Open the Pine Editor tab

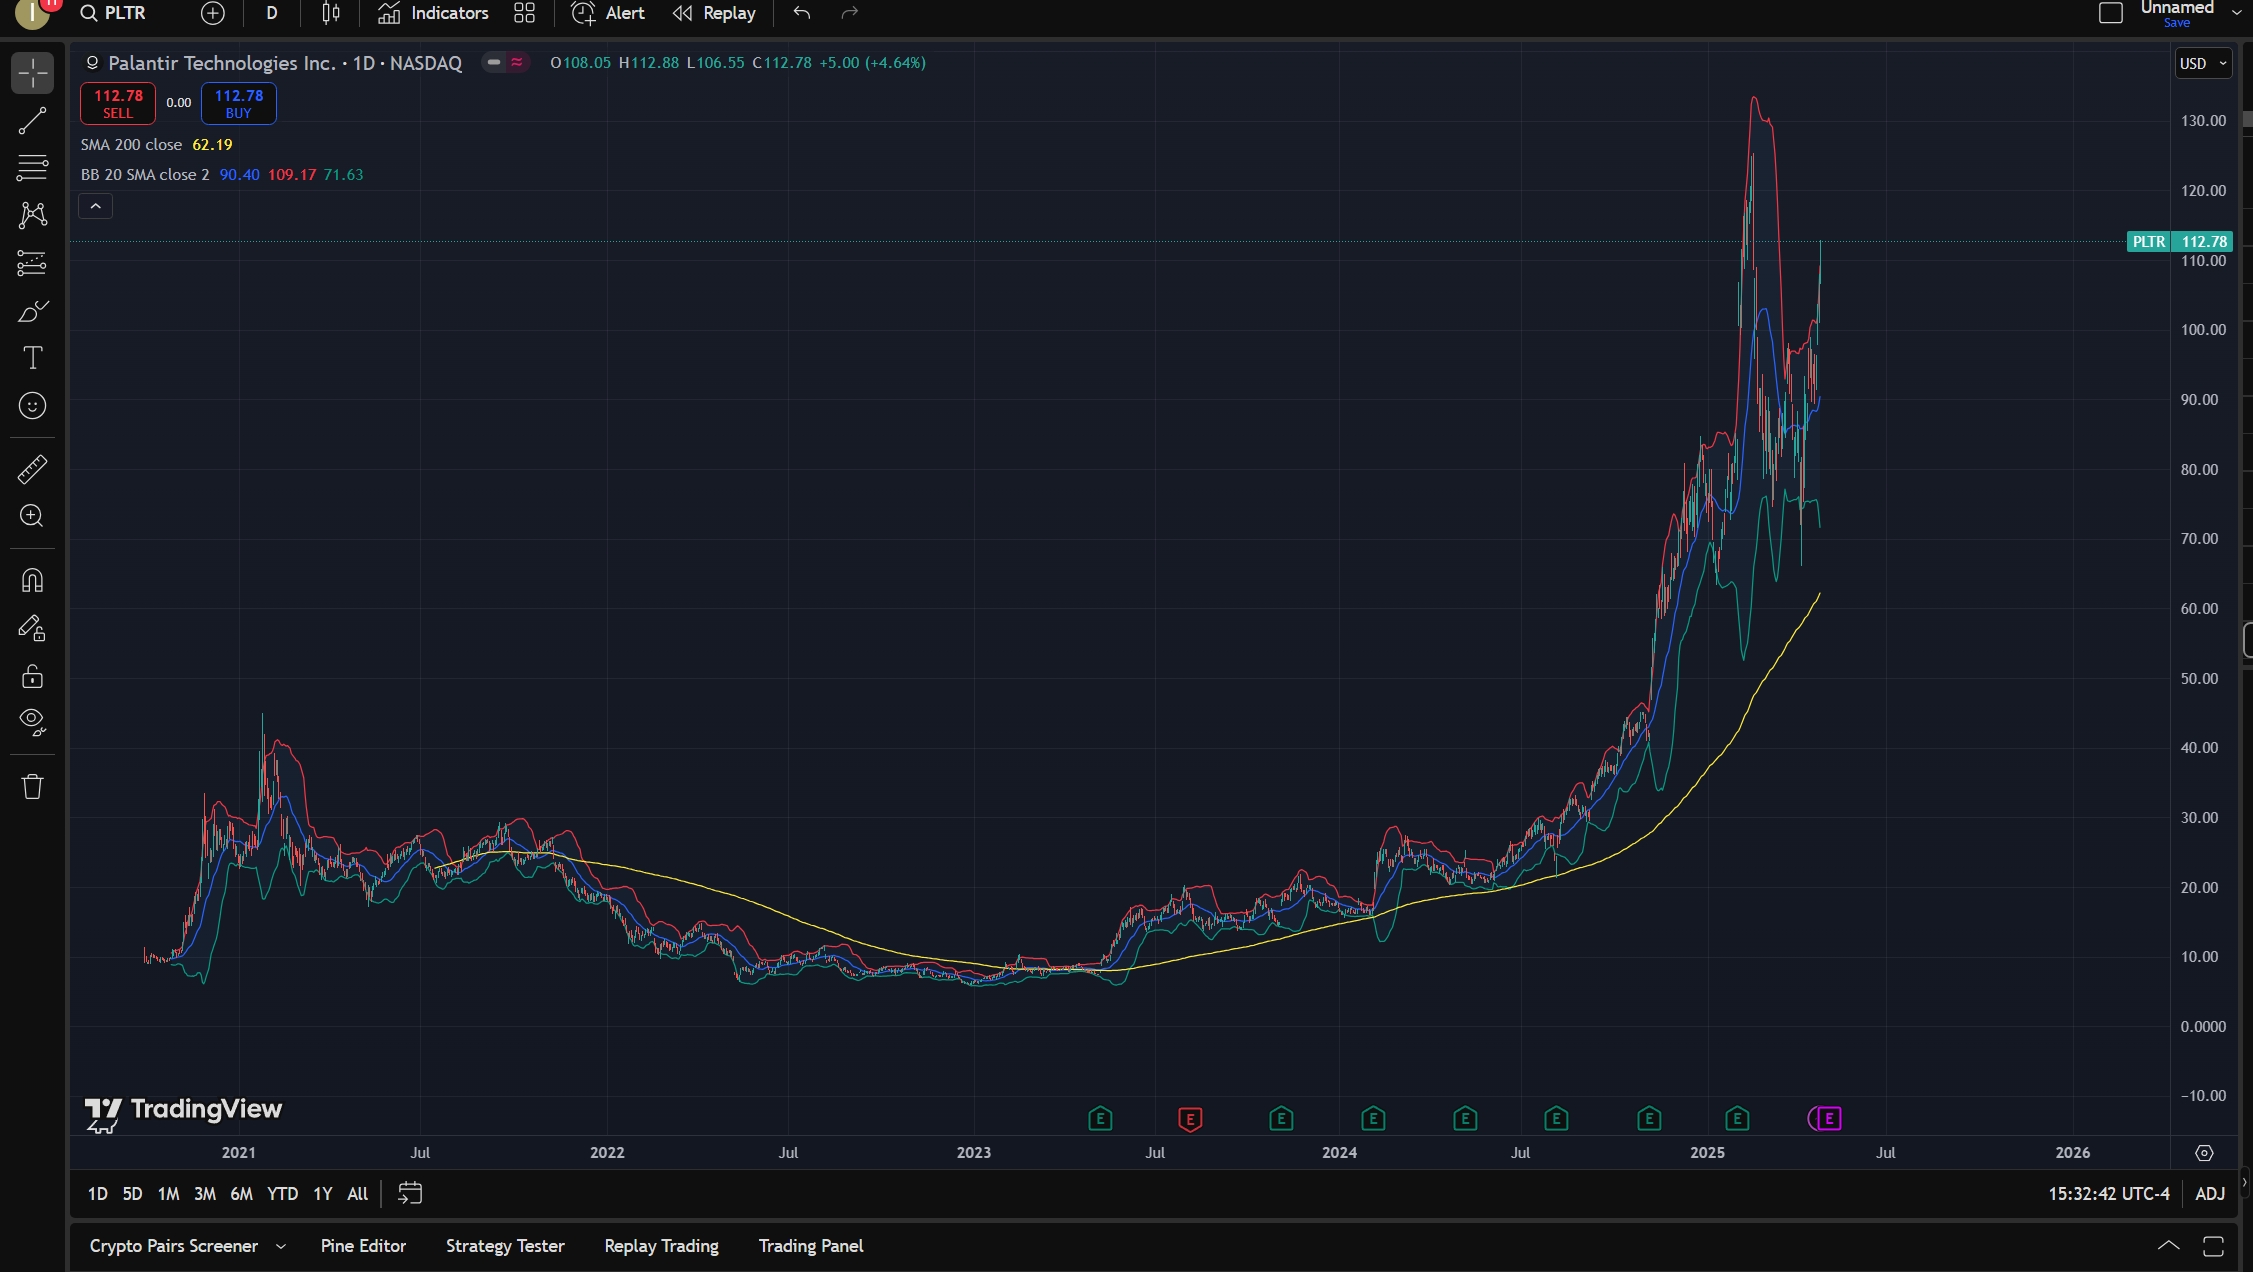pyautogui.click(x=363, y=1246)
